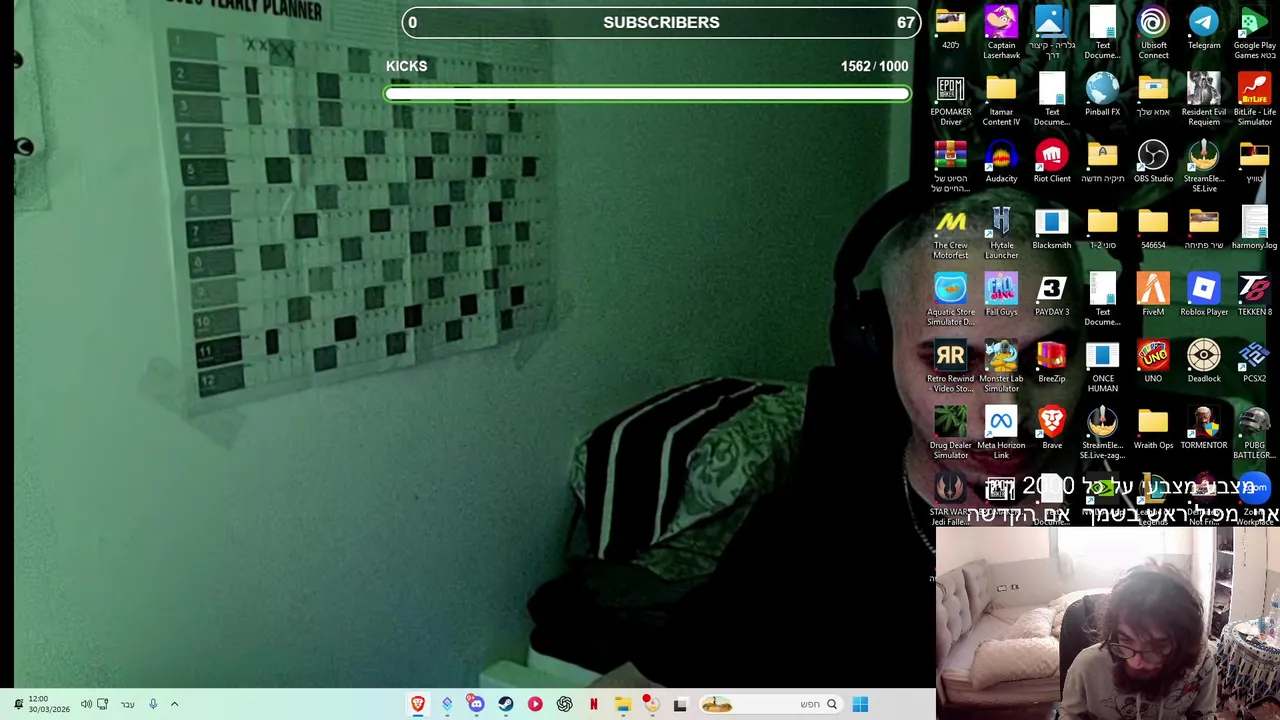Open the harmony.log file

[x=1254, y=229]
